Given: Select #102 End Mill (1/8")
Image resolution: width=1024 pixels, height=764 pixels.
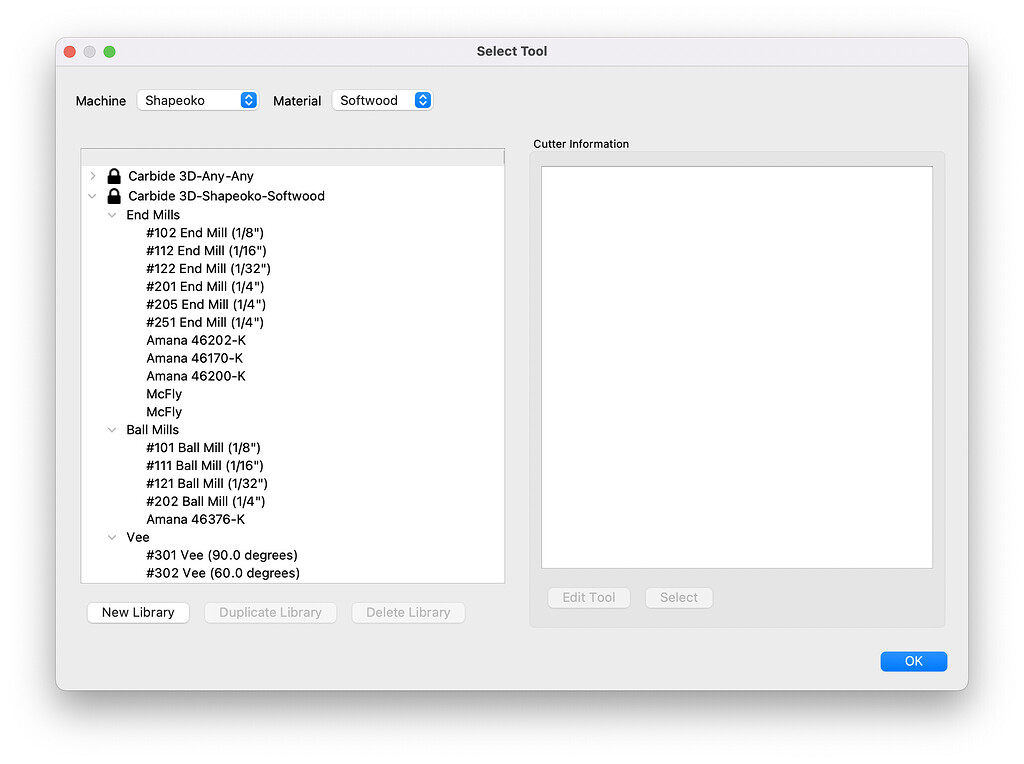Looking at the screenshot, I should pyautogui.click(x=205, y=233).
